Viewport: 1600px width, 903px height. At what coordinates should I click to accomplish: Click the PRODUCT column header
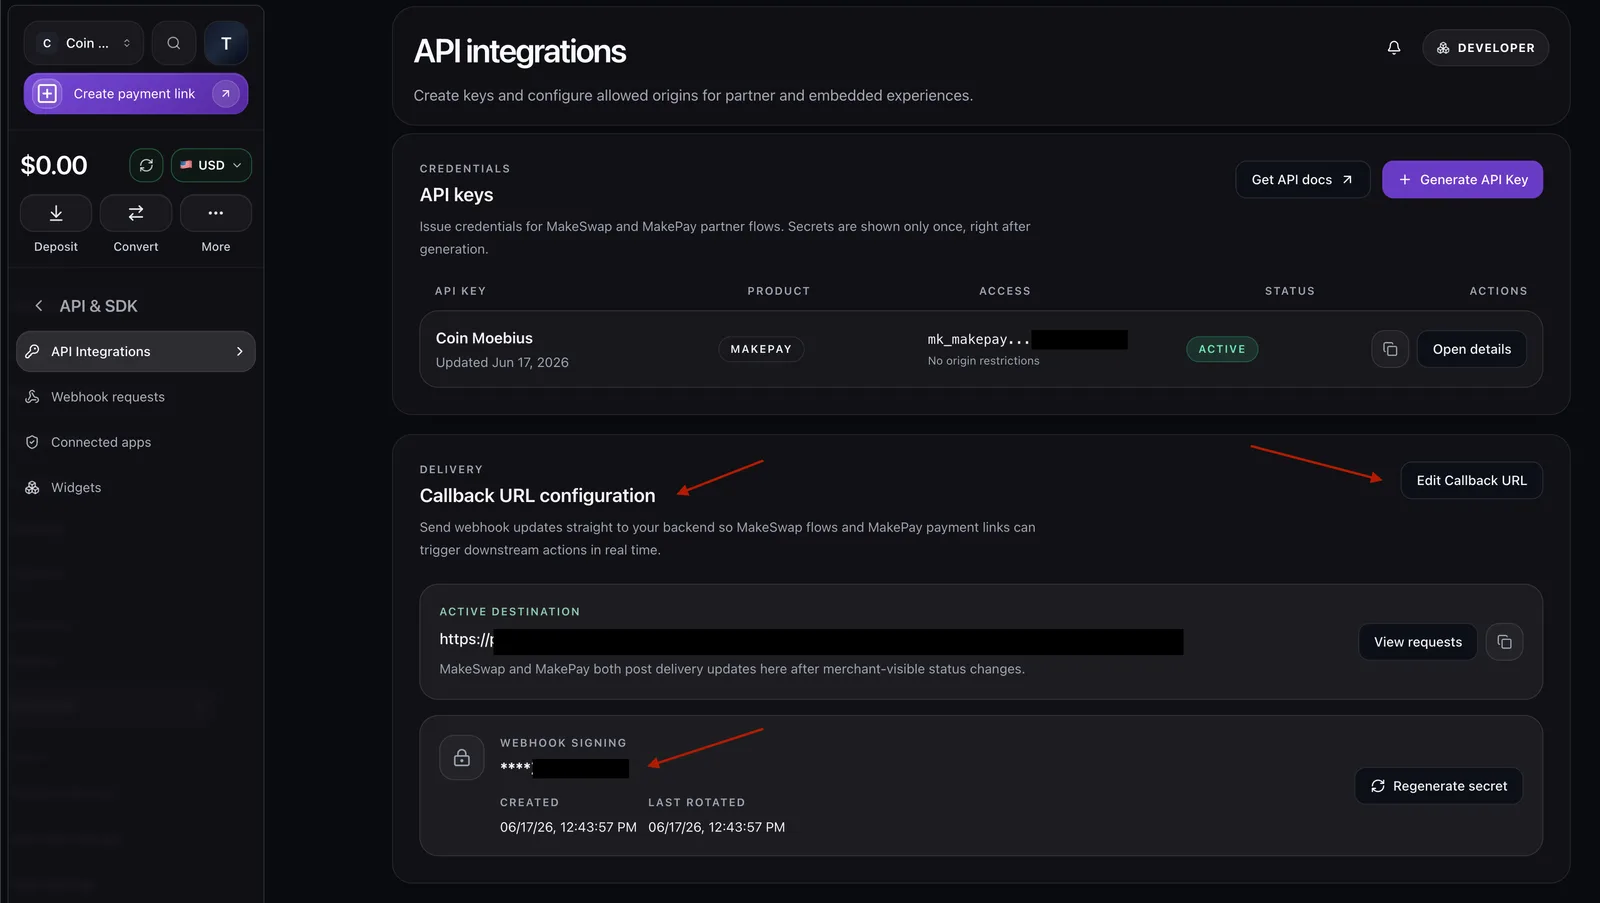pos(779,291)
